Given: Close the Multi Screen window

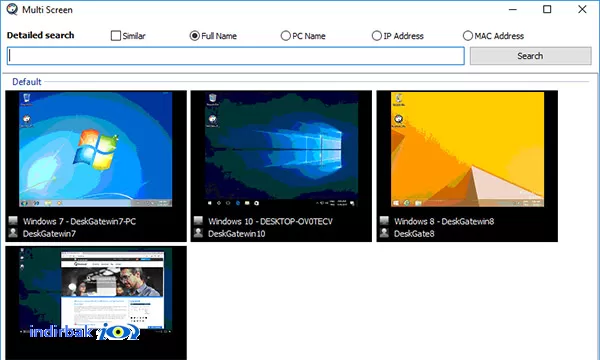Looking at the screenshot, I should click(x=582, y=9).
